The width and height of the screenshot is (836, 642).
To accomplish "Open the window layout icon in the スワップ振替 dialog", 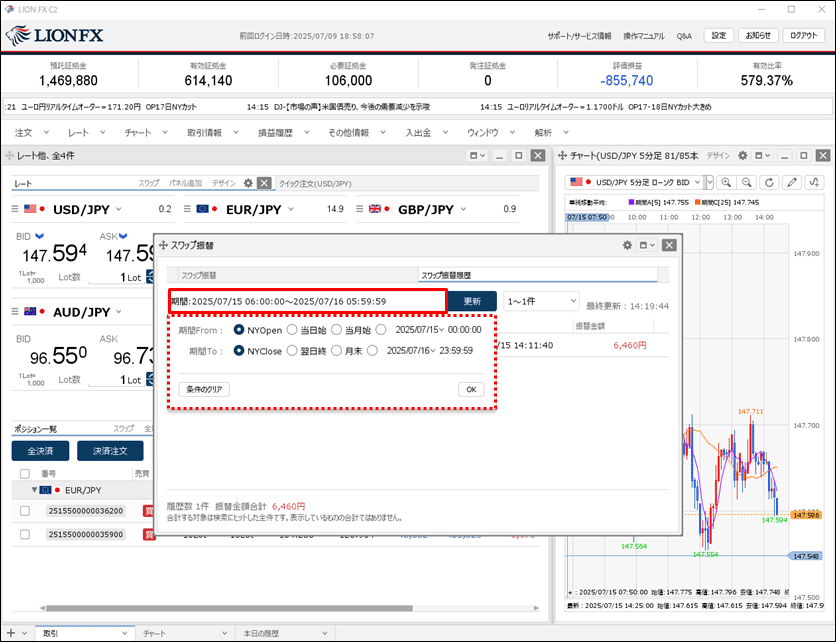I will [x=647, y=245].
